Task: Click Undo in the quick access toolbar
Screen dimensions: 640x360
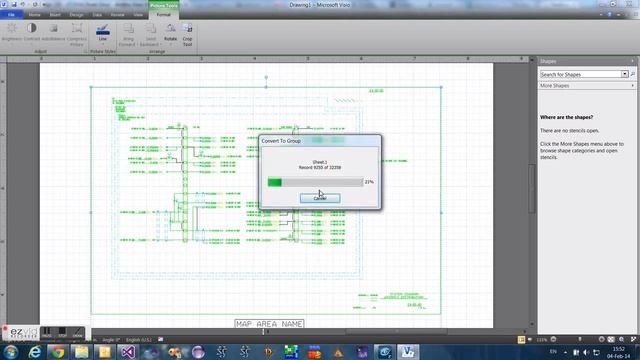Action: 23,4
